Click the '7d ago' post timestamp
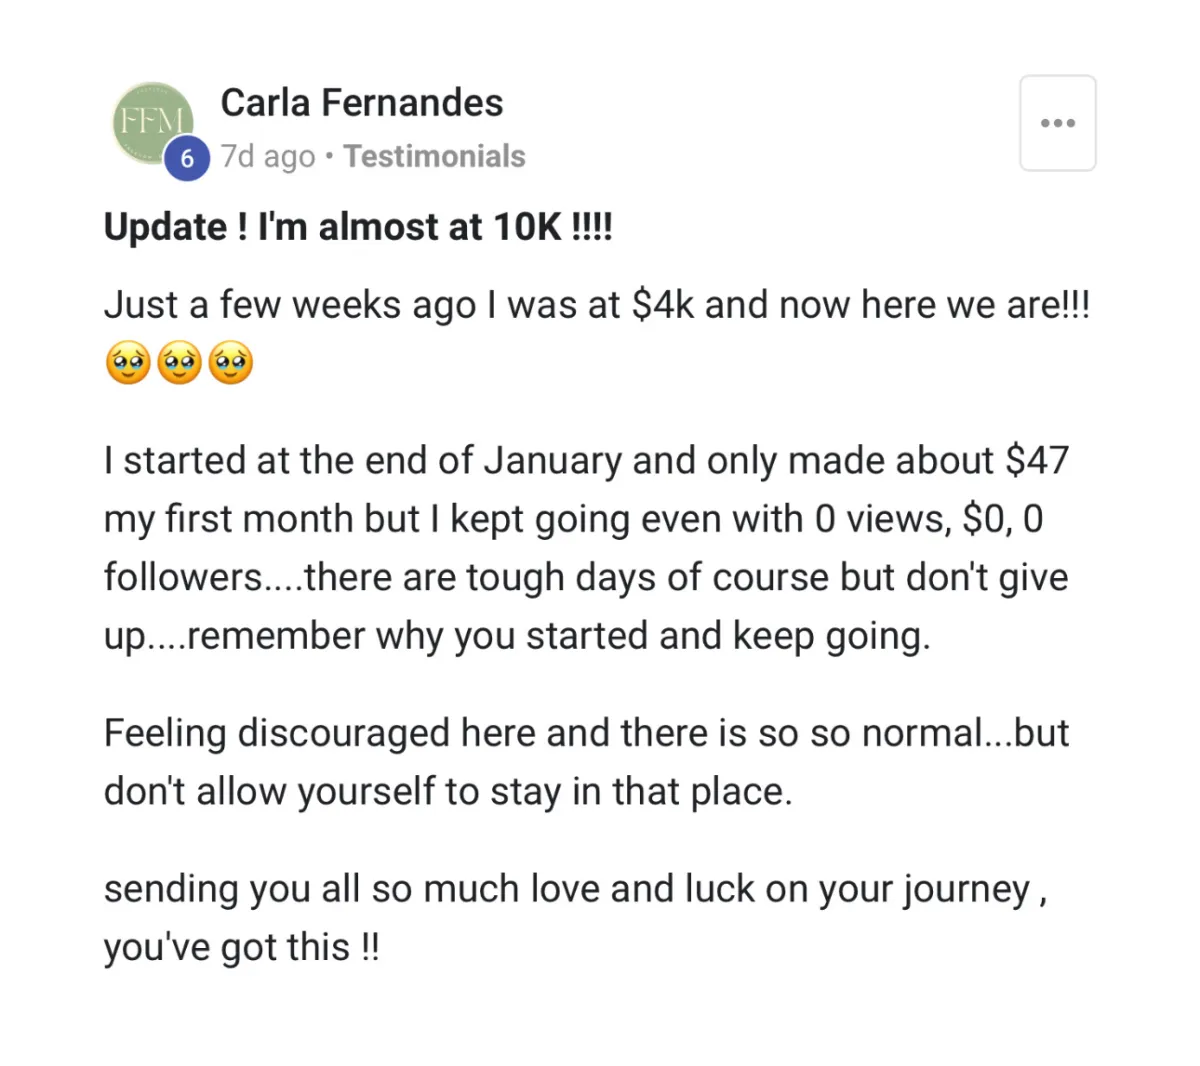 tap(268, 157)
